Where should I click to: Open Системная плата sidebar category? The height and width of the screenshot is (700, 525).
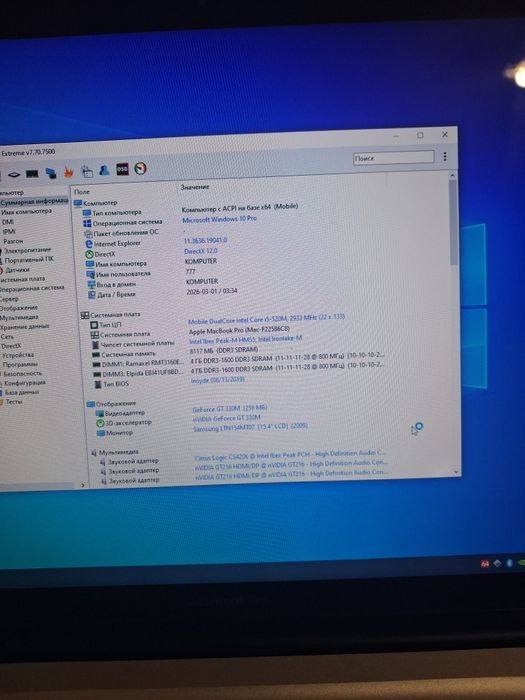tap(22, 279)
